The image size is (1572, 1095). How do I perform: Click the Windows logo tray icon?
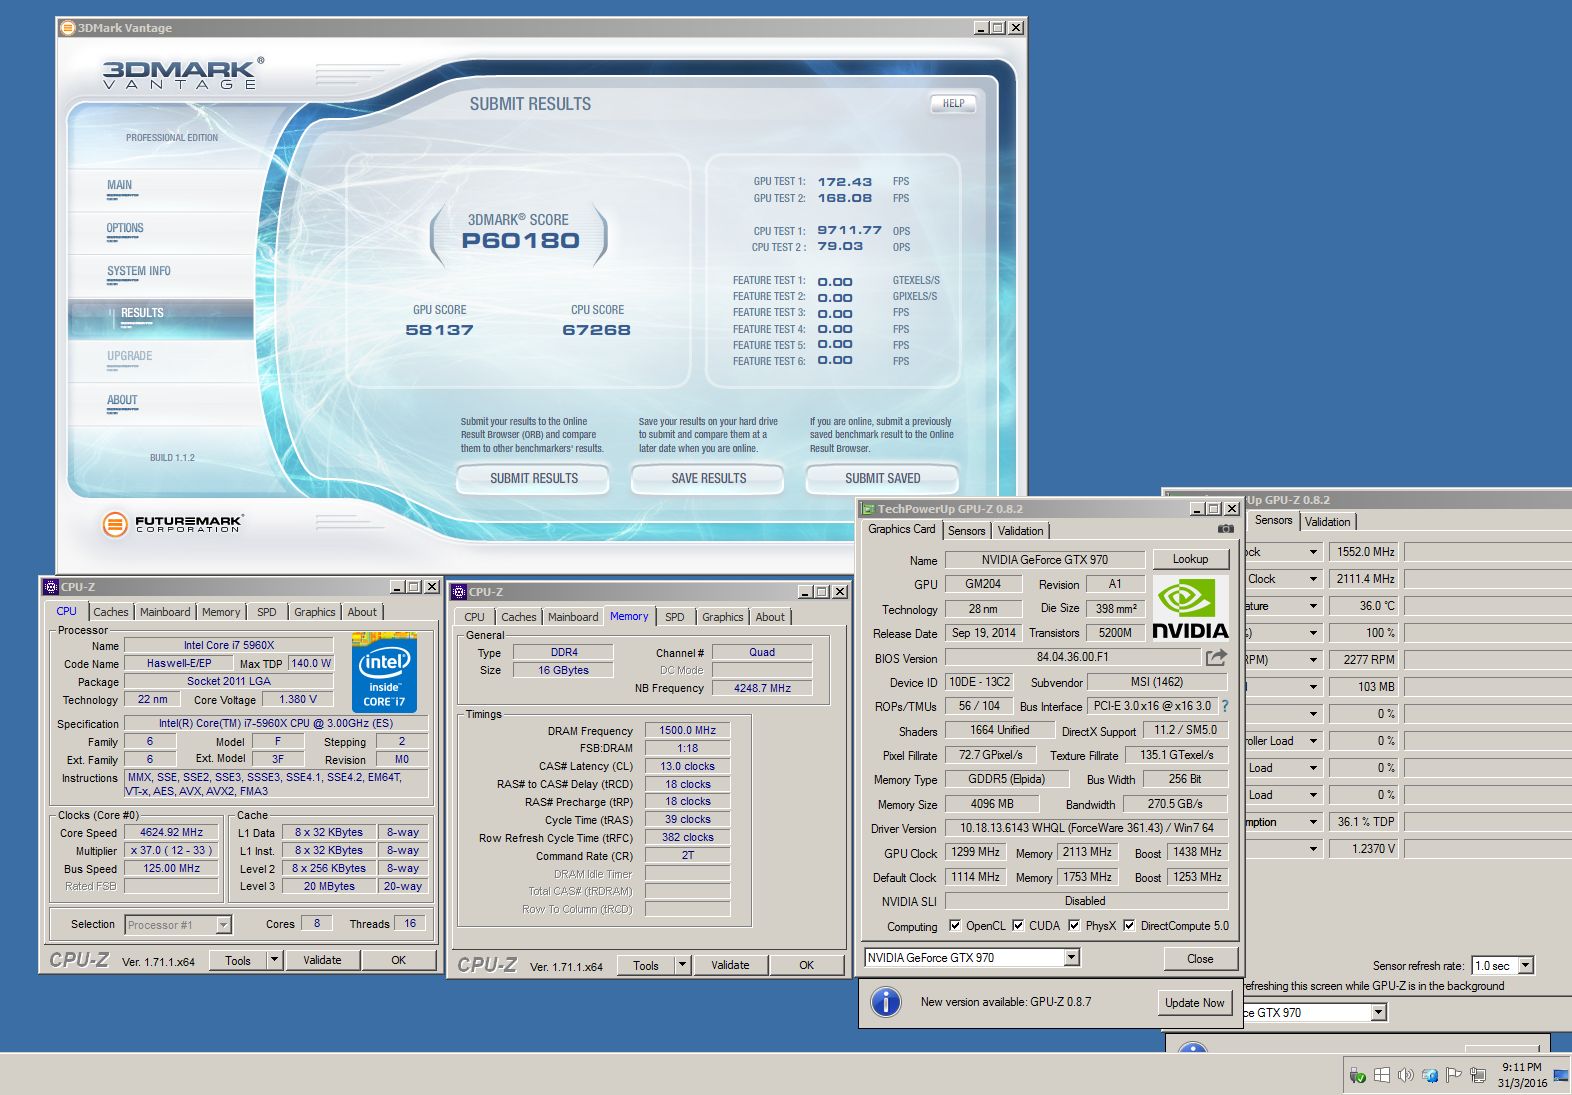[1381, 1076]
